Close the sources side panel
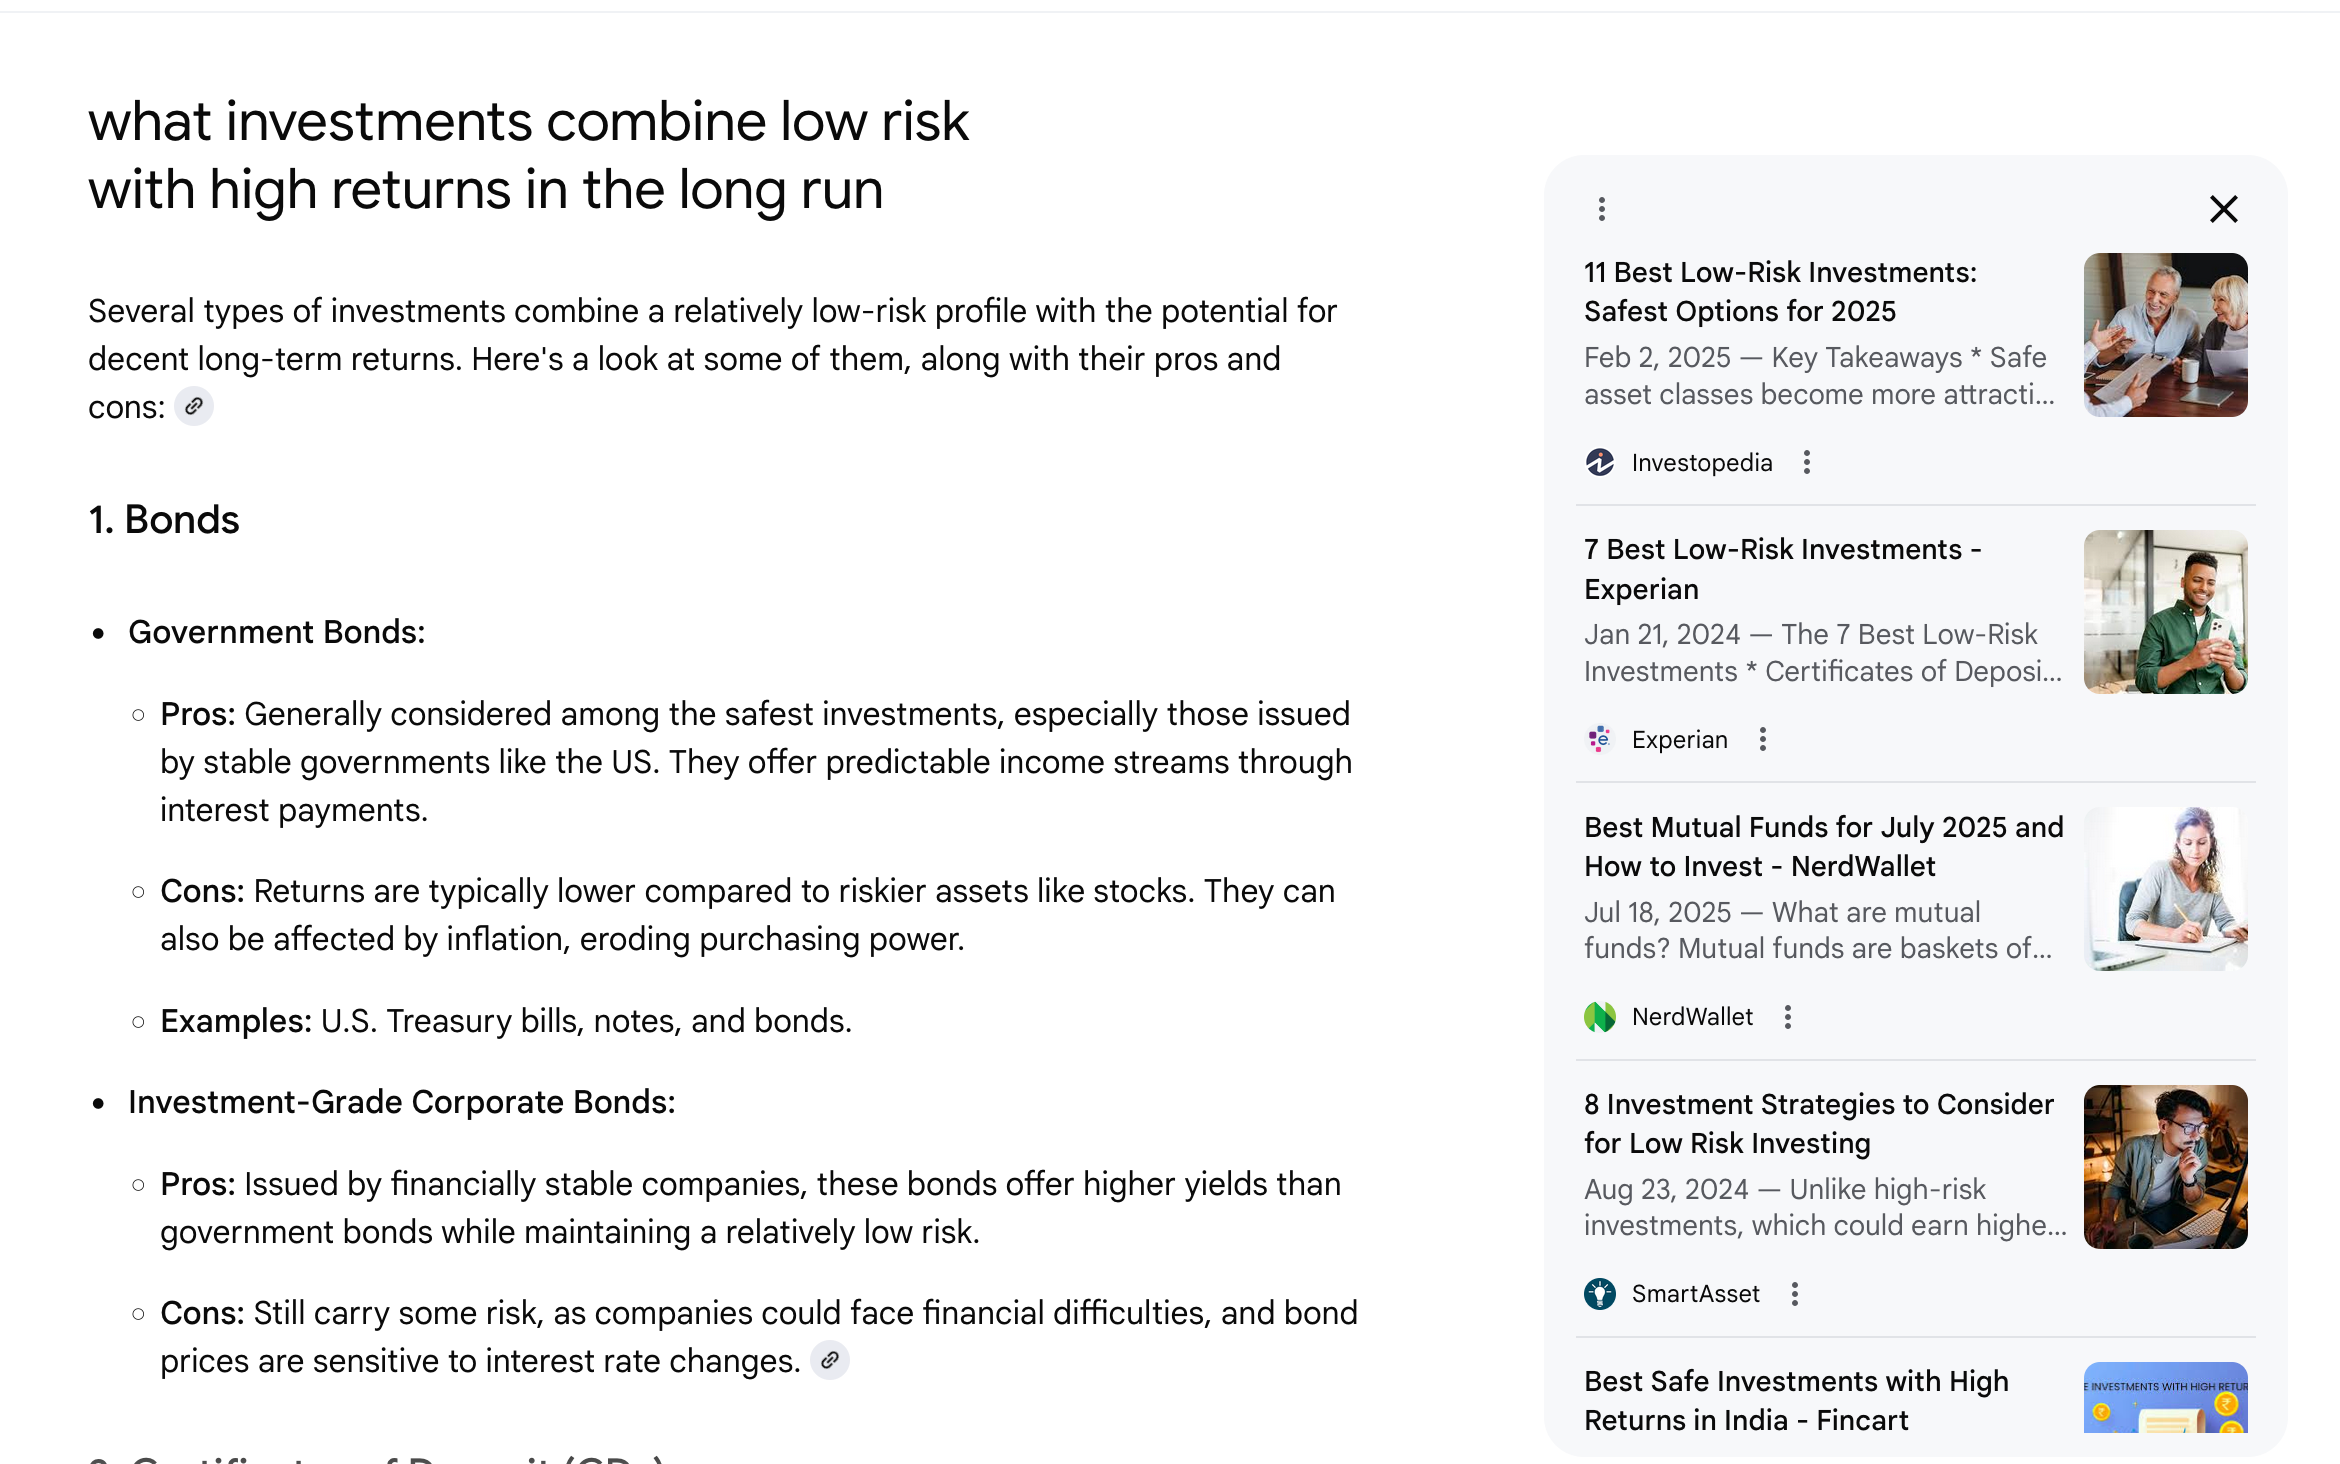2340x1464 pixels. [x=2223, y=209]
